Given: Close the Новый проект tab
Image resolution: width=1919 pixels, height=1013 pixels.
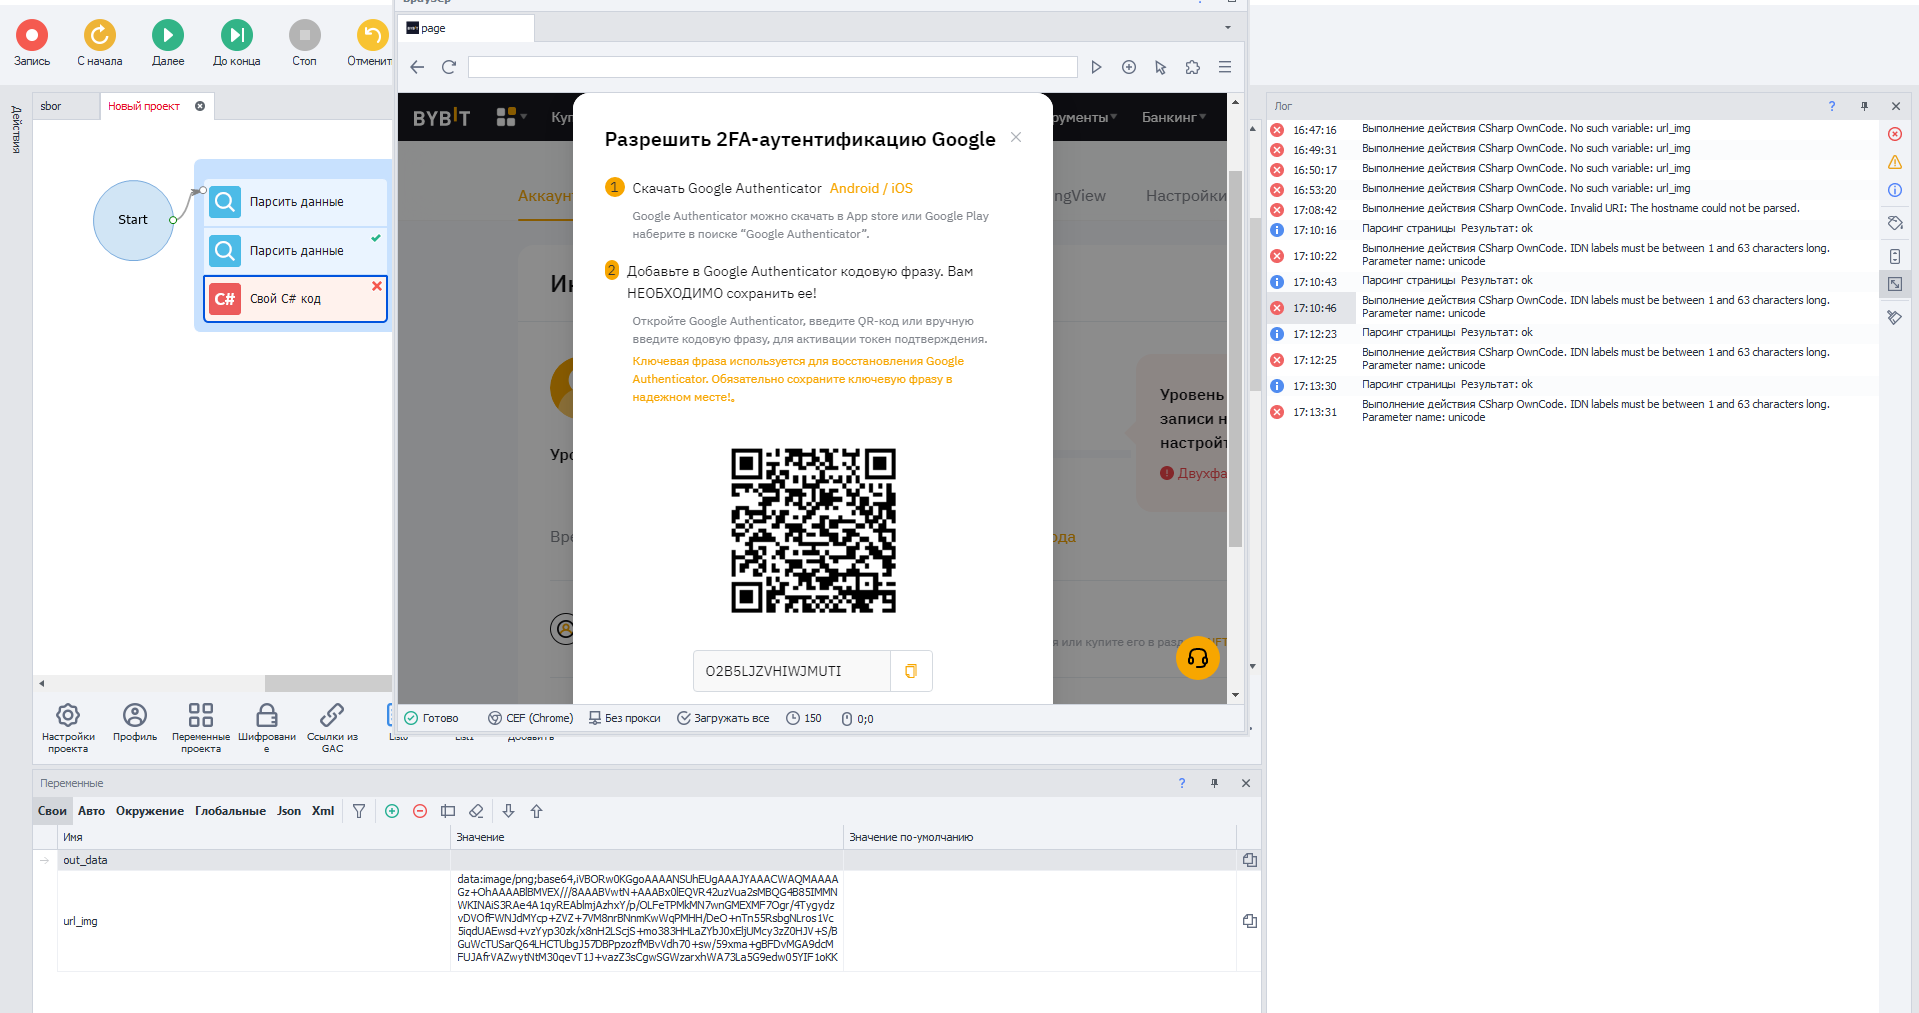Looking at the screenshot, I should pos(200,106).
